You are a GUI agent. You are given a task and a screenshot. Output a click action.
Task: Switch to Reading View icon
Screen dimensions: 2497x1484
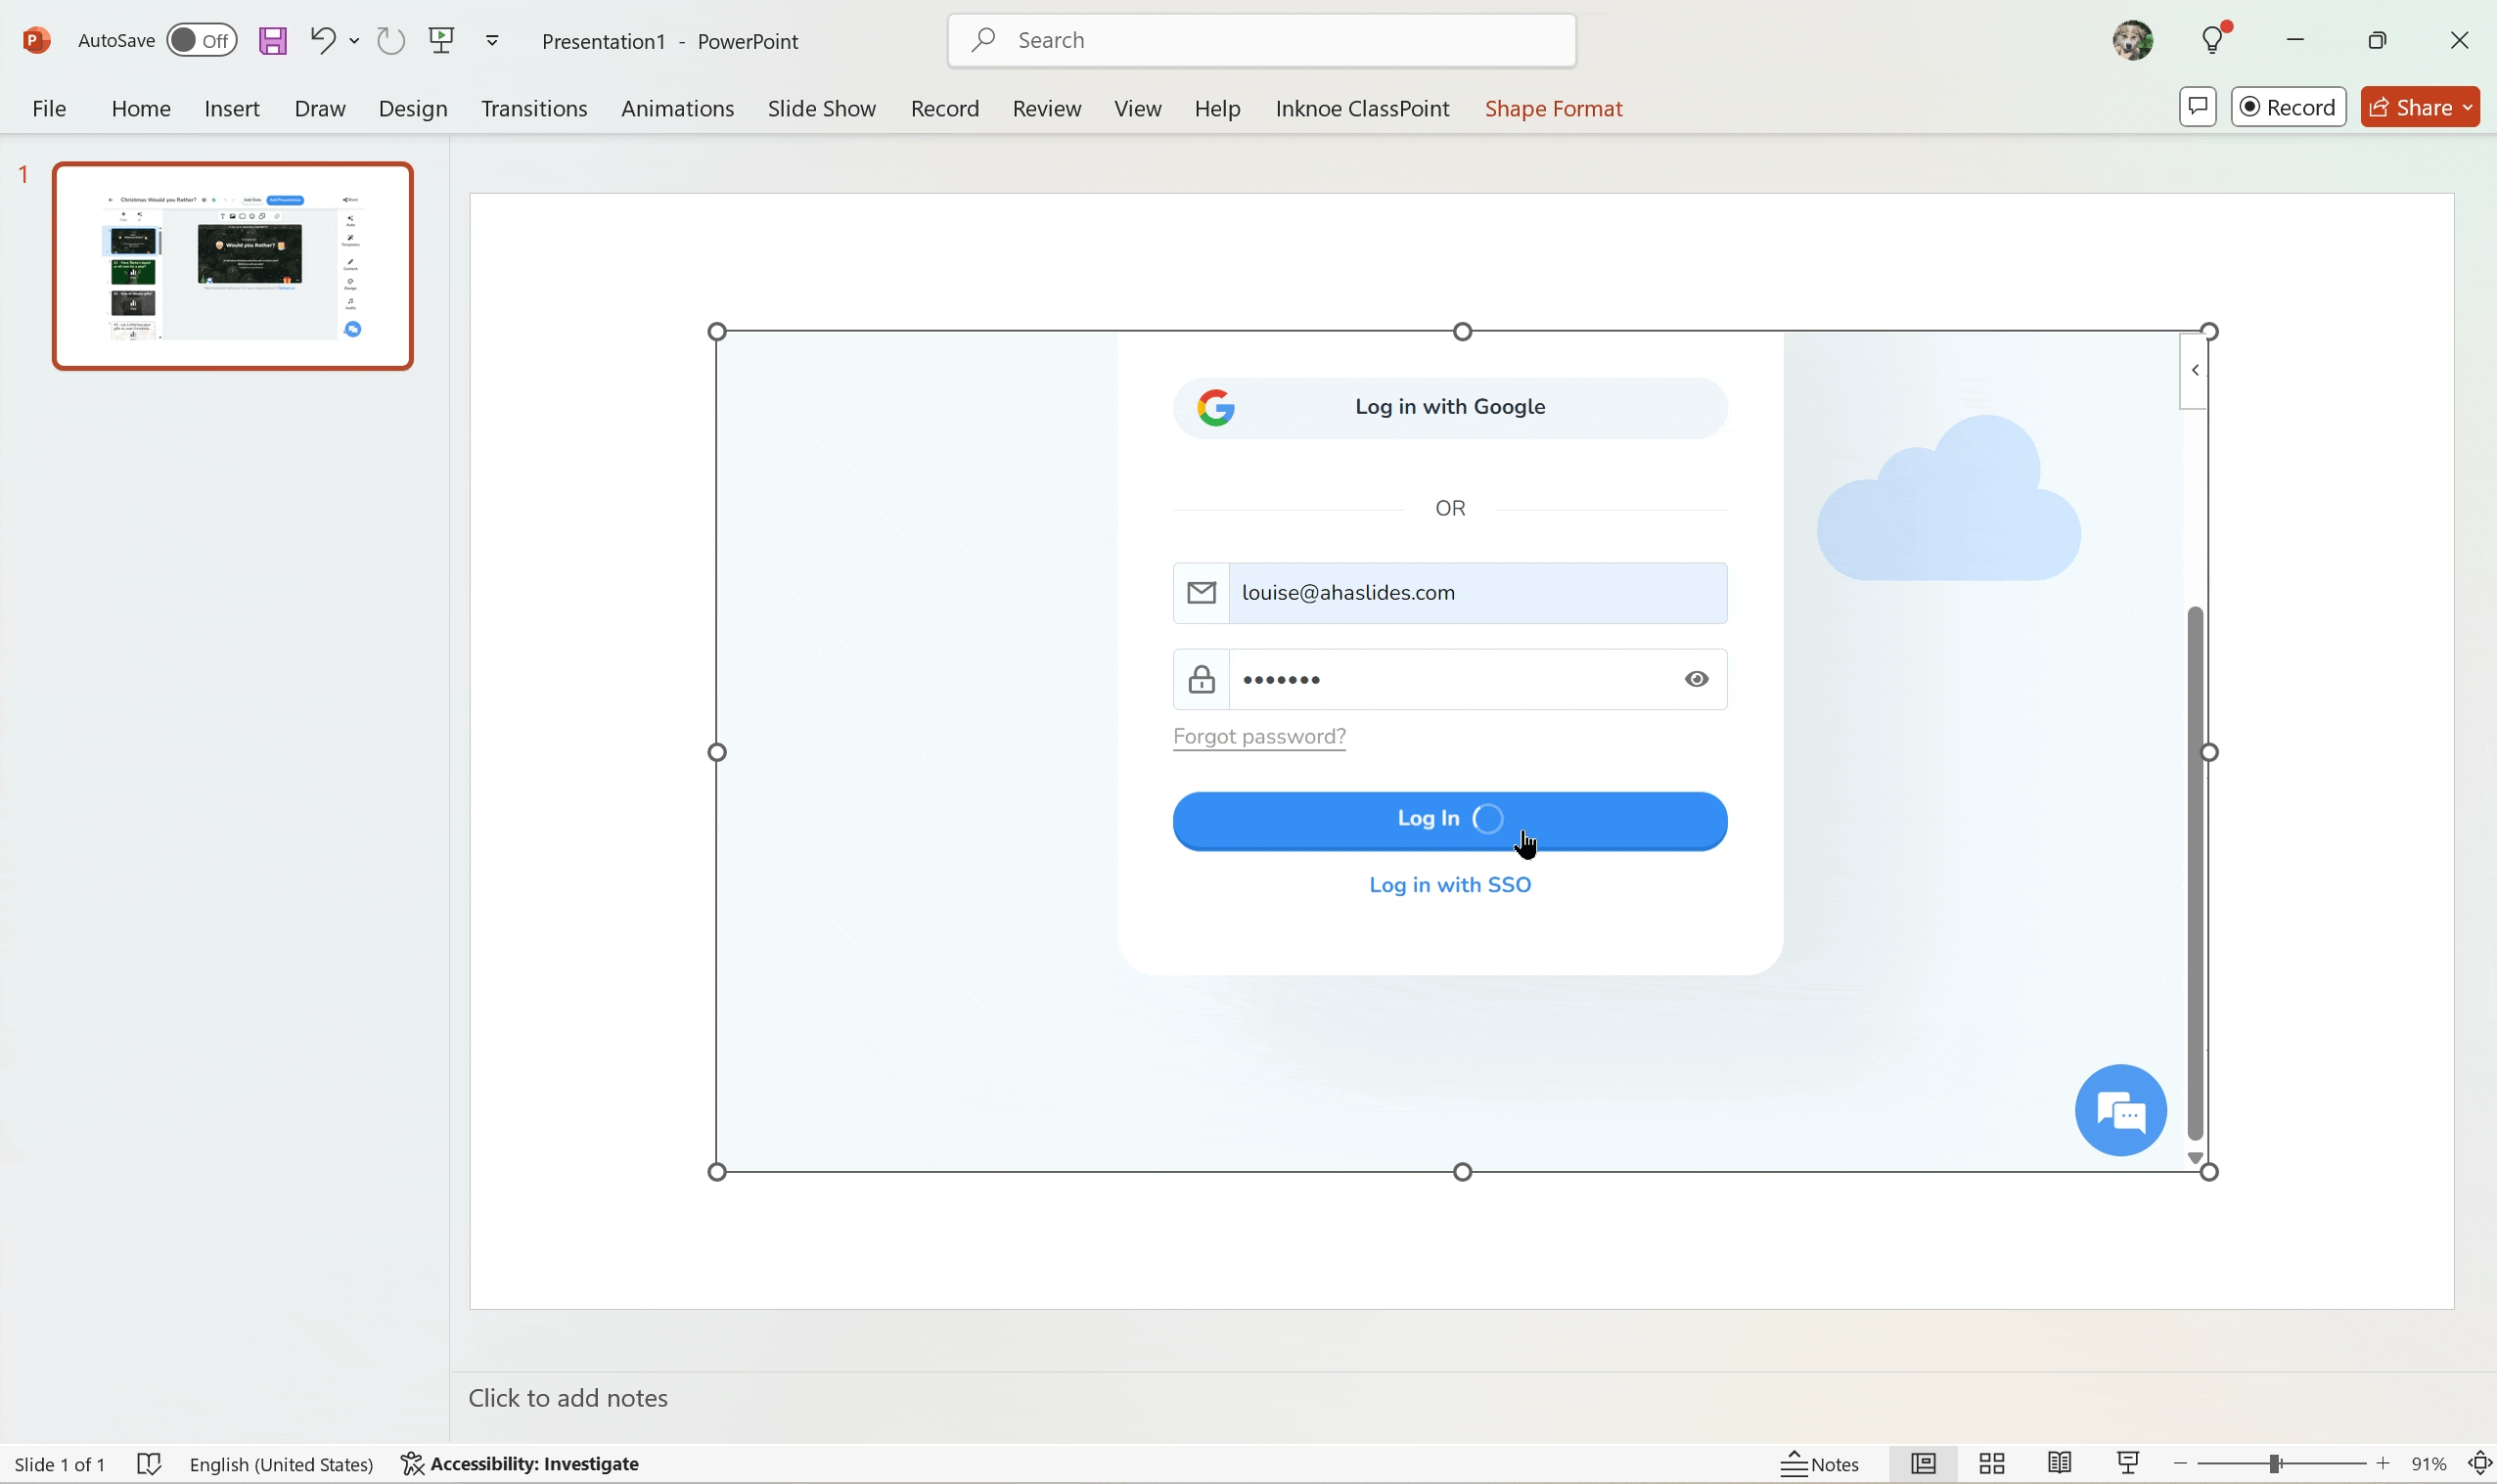tap(2059, 1464)
